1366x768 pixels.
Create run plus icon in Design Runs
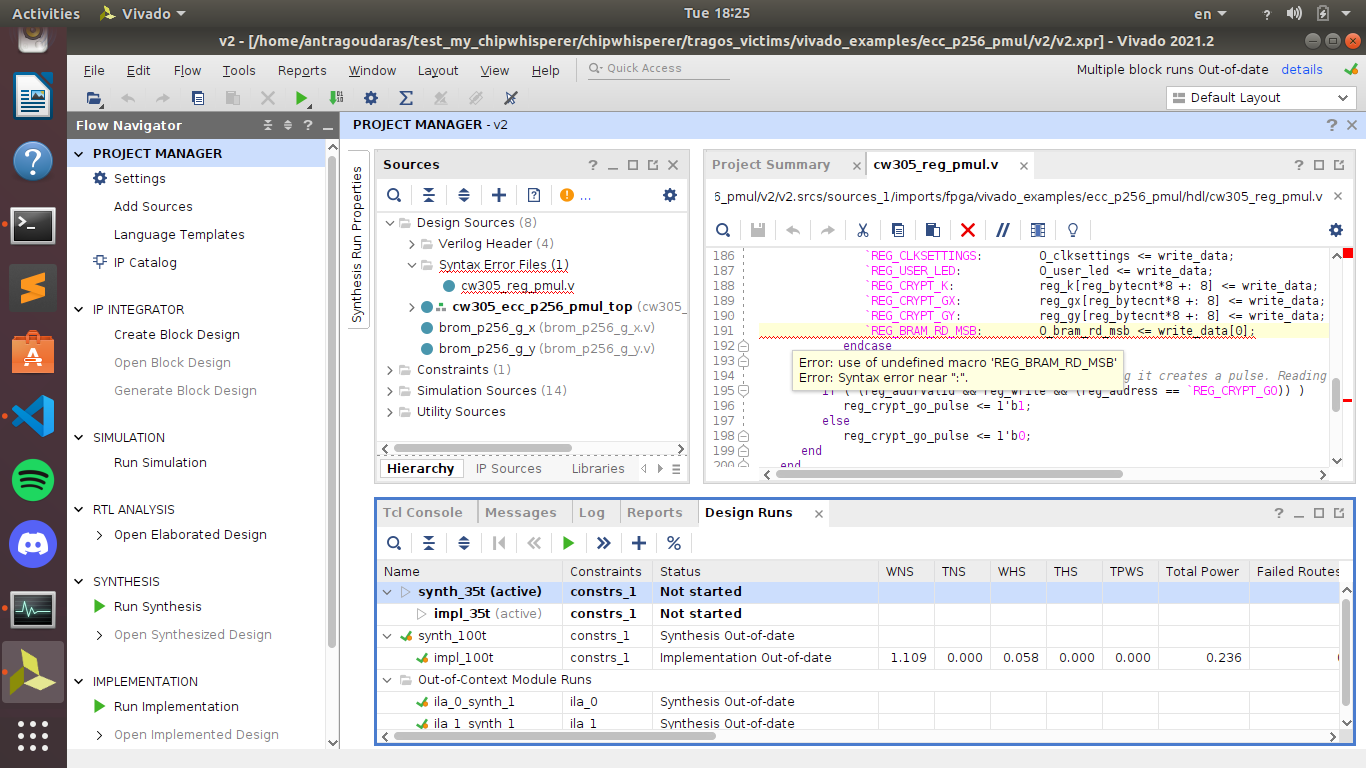coord(639,543)
